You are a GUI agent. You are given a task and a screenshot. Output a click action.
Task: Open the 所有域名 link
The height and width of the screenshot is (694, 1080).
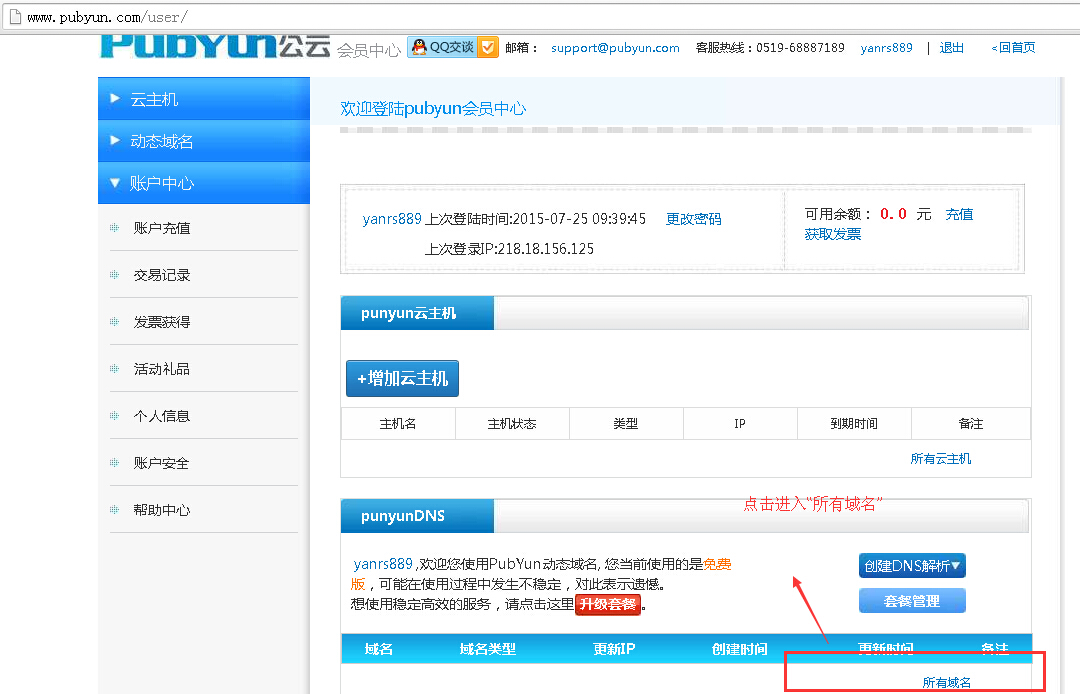click(x=946, y=682)
